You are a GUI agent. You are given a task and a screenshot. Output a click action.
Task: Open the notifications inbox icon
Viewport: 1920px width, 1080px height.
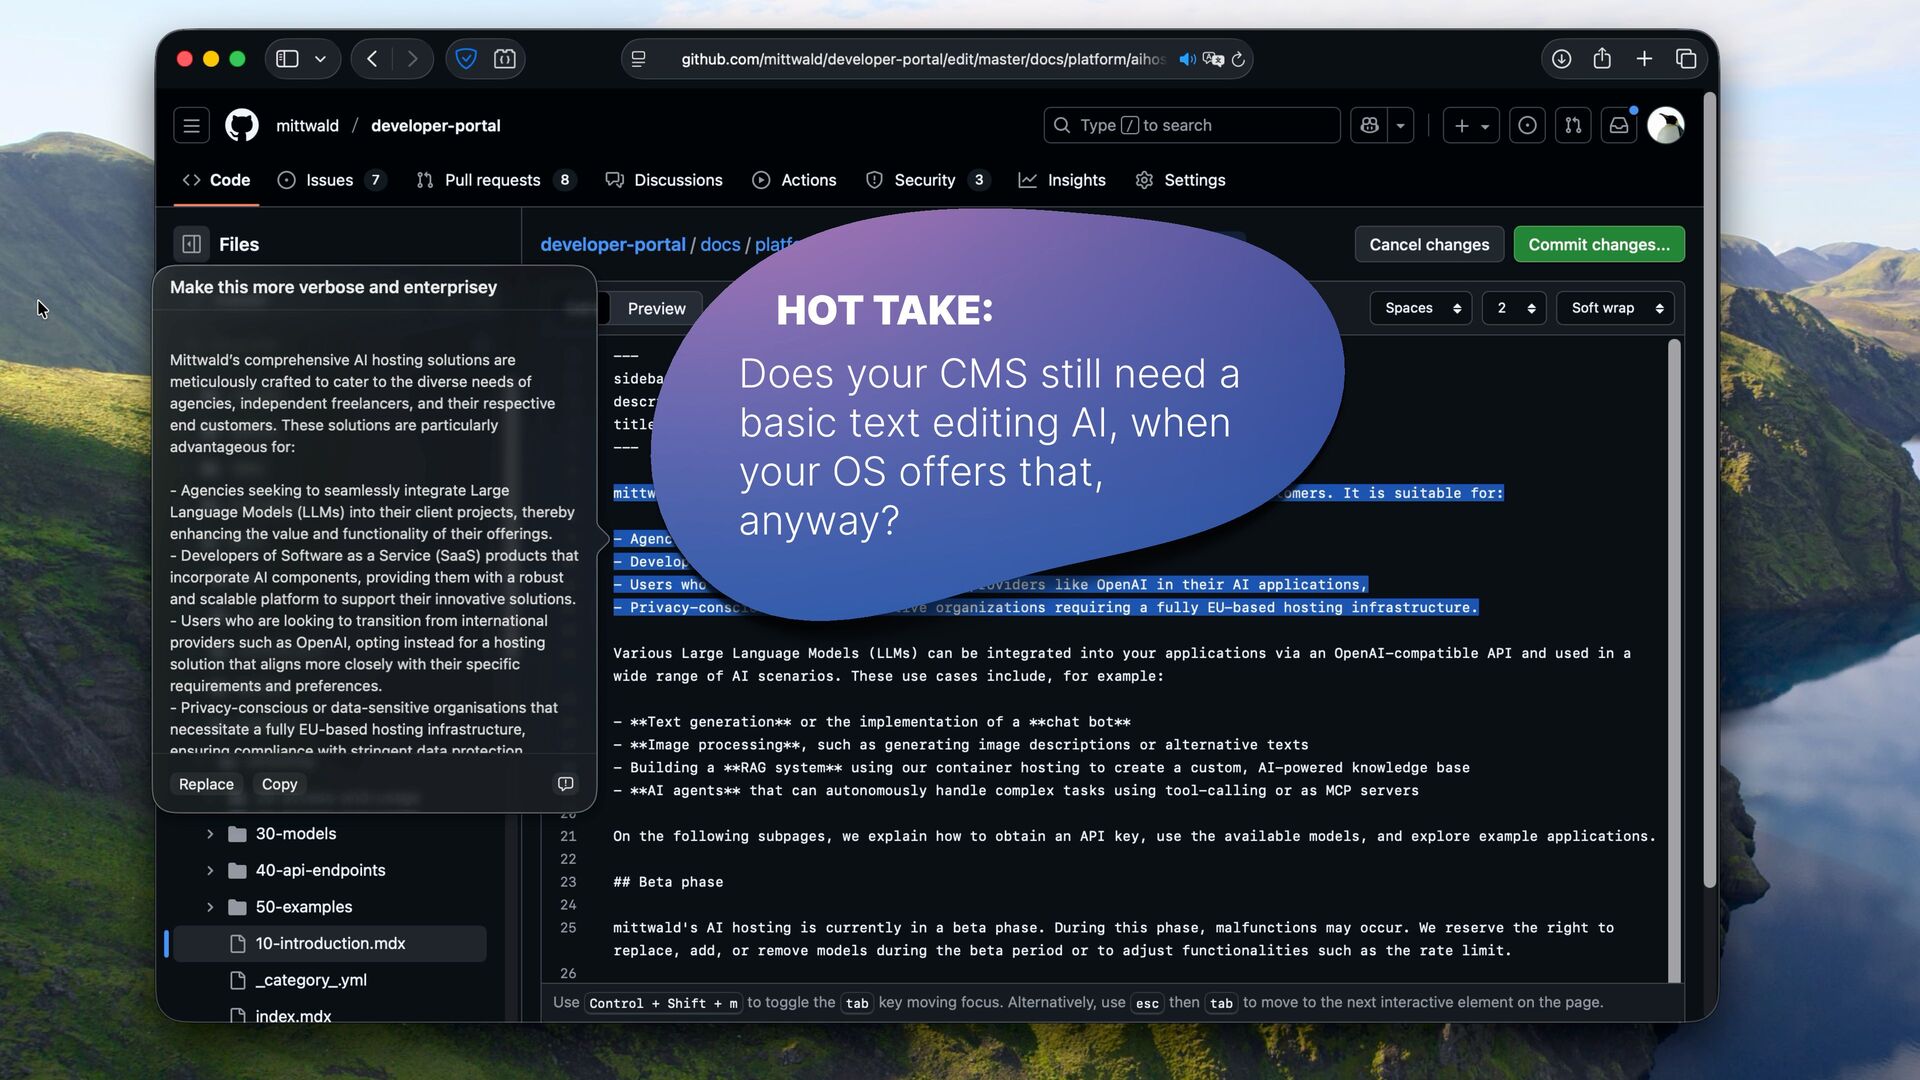point(1618,125)
